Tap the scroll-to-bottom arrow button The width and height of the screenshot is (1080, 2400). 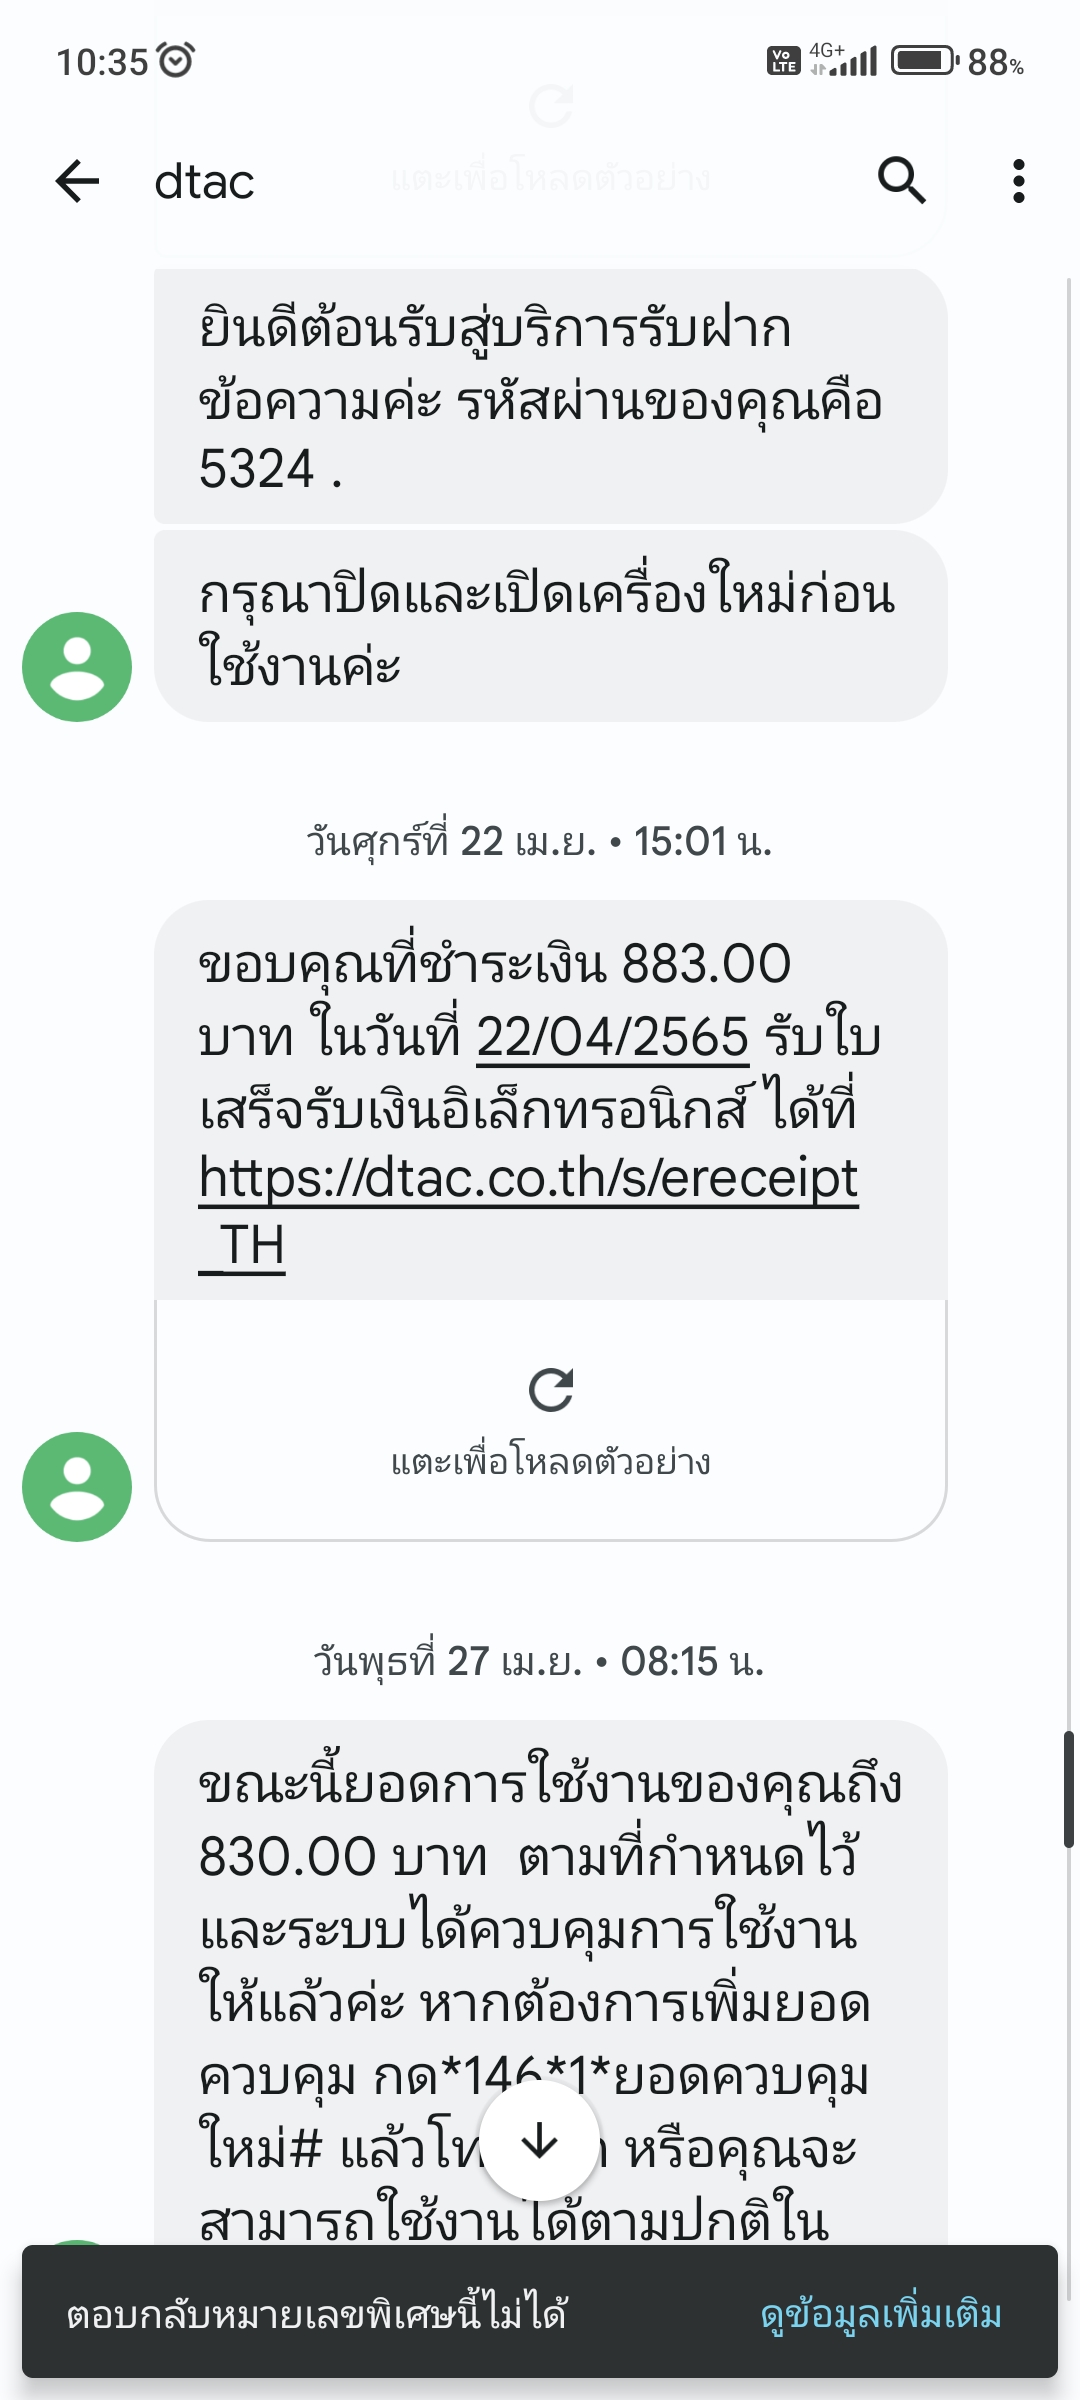click(x=540, y=2141)
